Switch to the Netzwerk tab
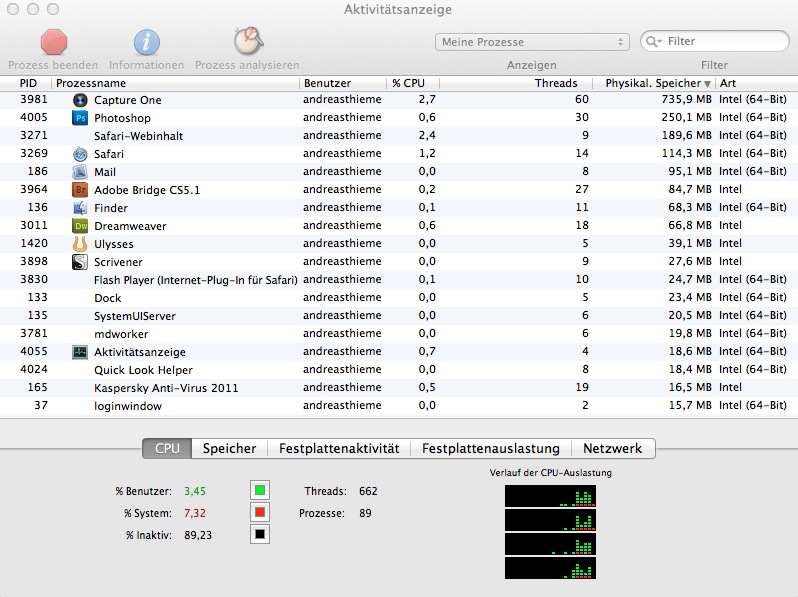The image size is (798, 597). point(613,448)
